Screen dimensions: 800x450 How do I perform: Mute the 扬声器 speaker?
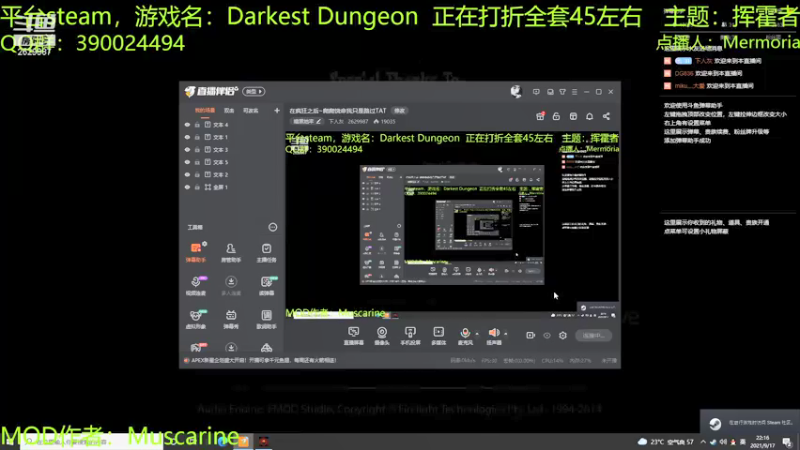pyautogui.click(x=493, y=336)
